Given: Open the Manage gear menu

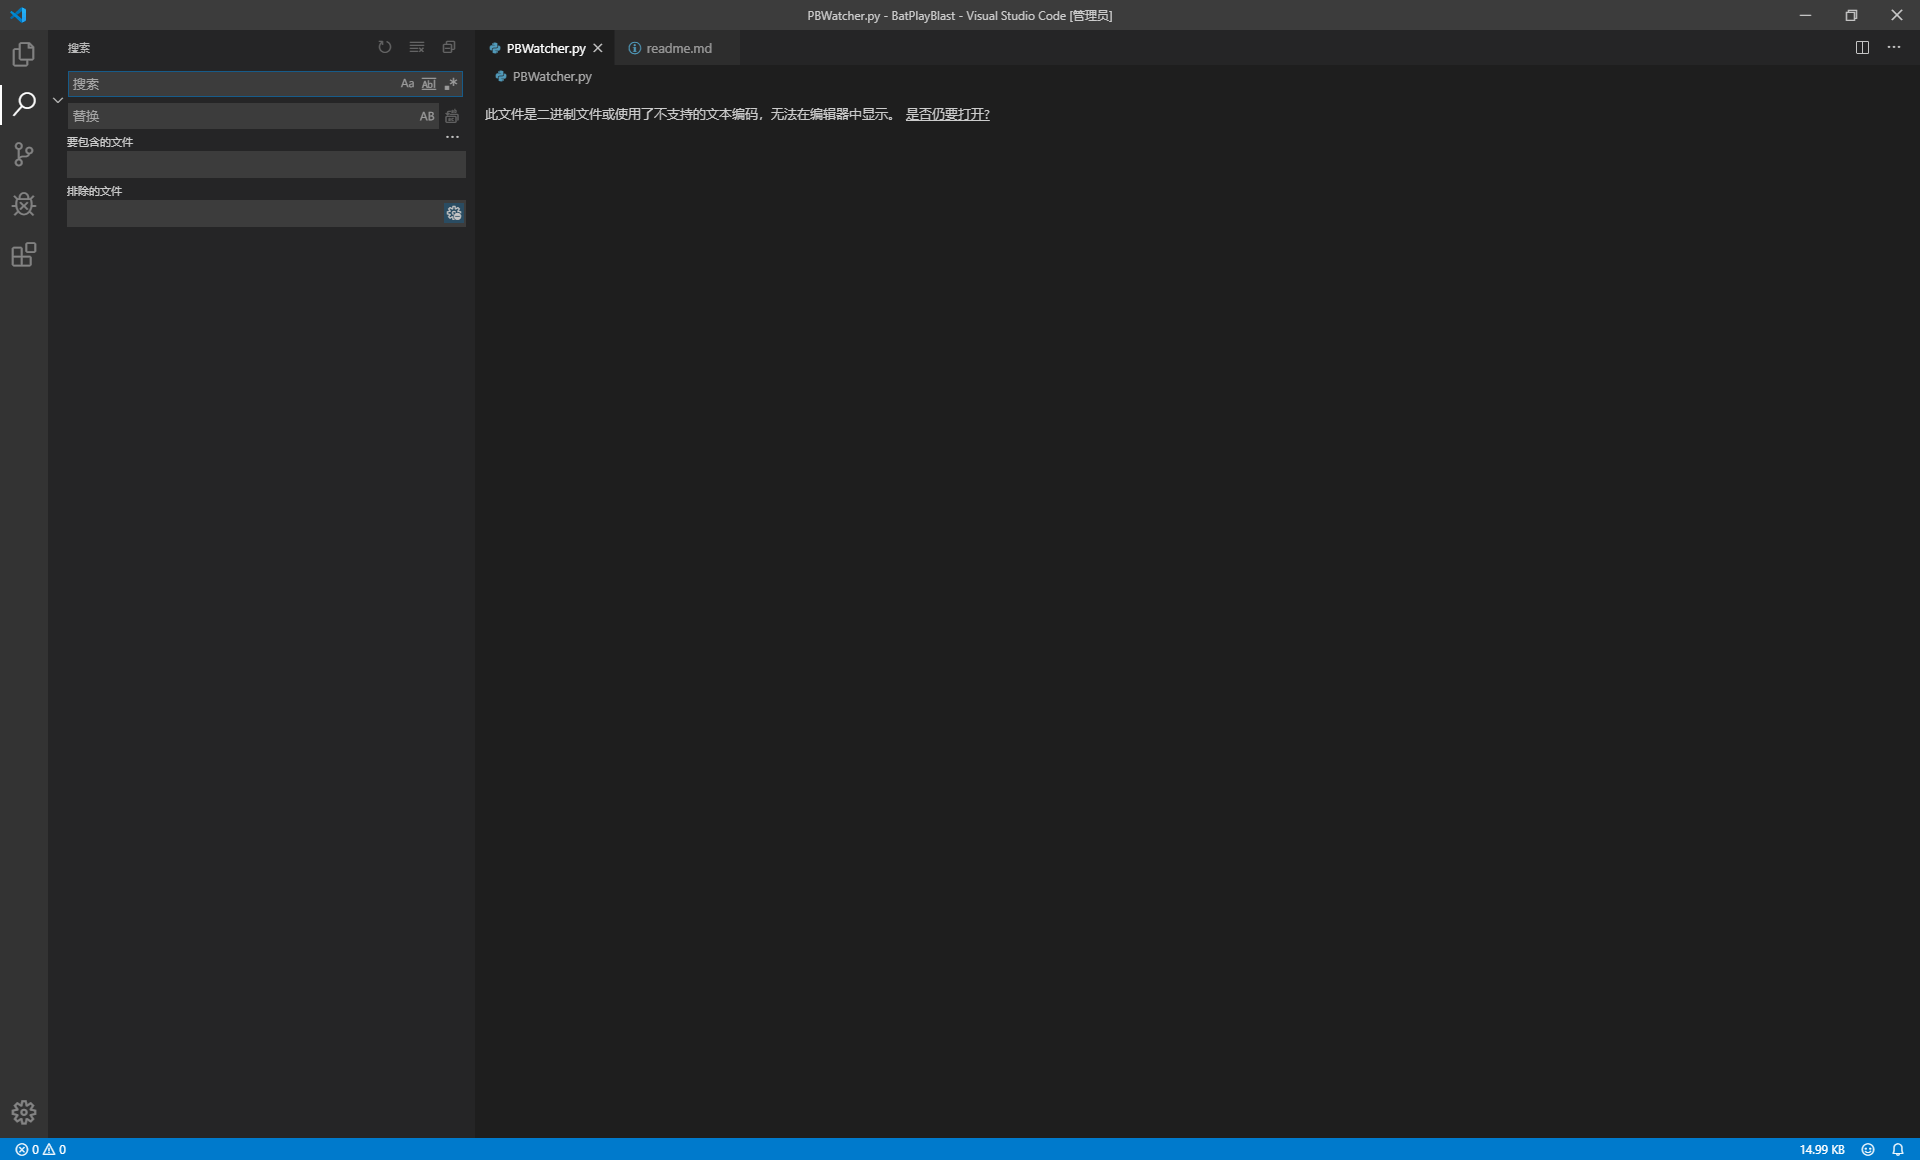Looking at the screenshot, I should pos(23,1112).
